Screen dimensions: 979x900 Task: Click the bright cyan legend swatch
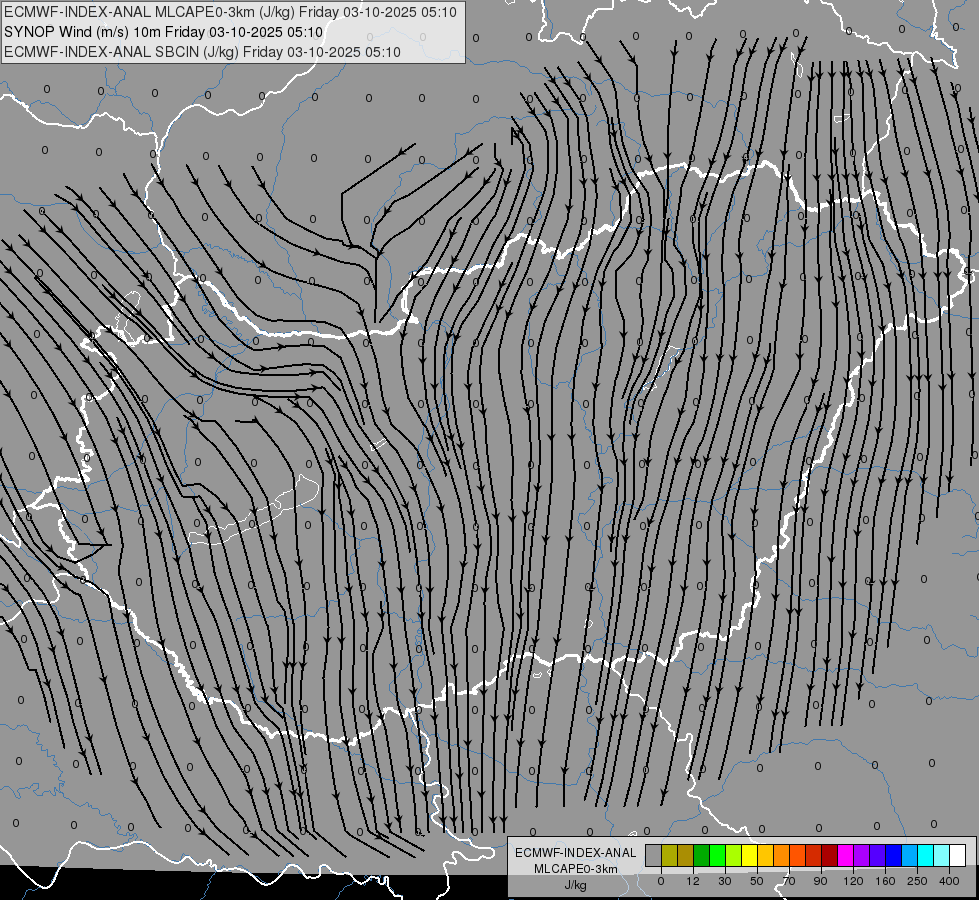926,855
